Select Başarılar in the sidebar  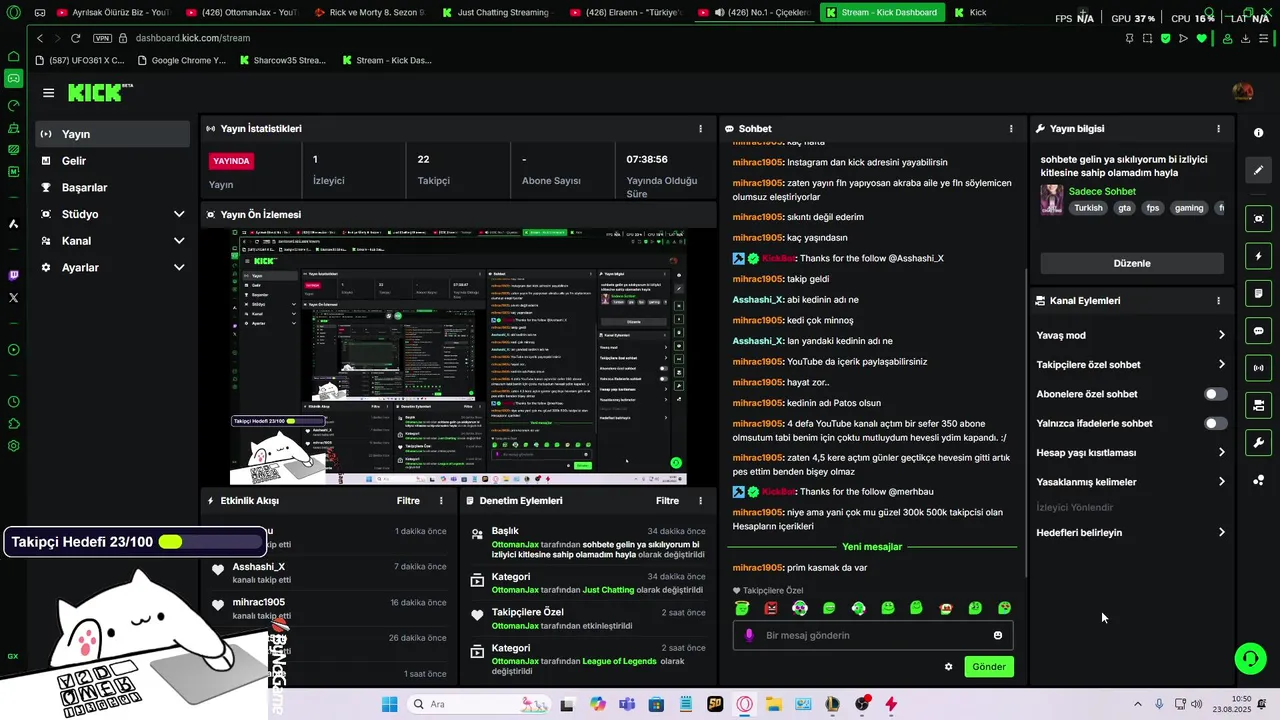[x=113, y=188]
